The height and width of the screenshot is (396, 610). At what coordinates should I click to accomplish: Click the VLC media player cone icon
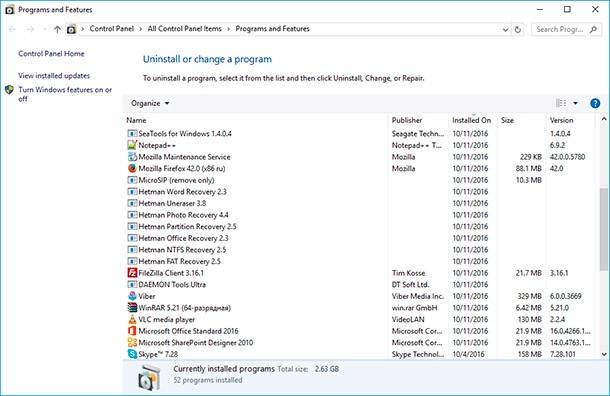pyautogui.click(x=132, y=319)
